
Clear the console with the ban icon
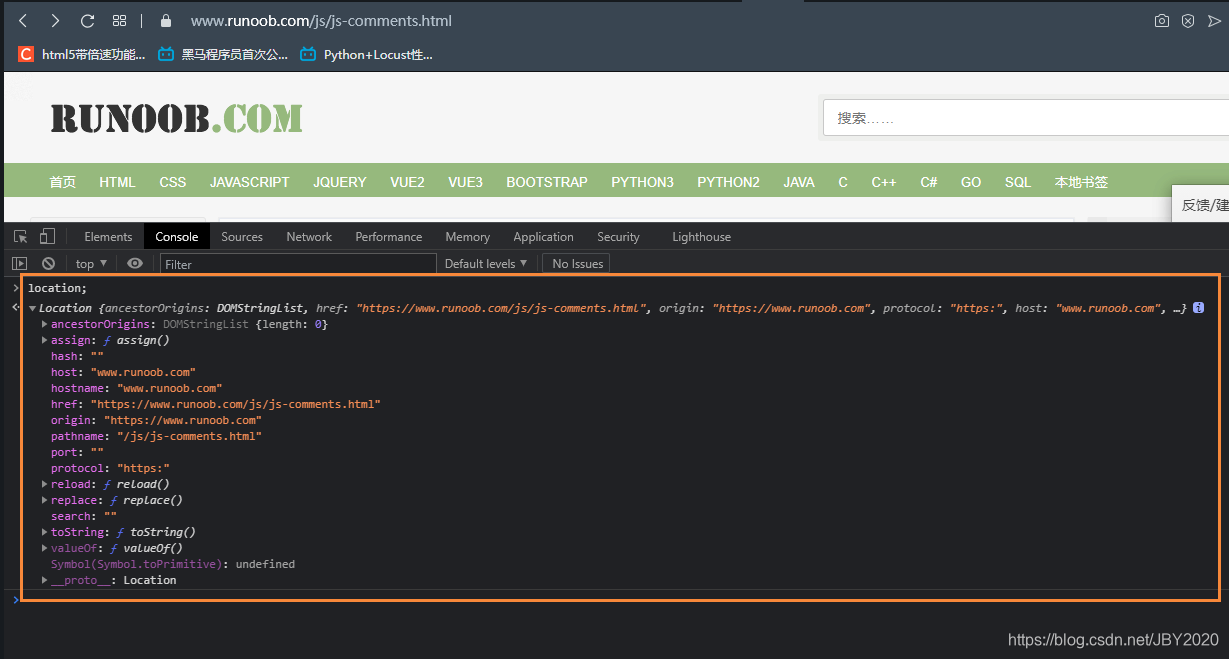[48, 263]
